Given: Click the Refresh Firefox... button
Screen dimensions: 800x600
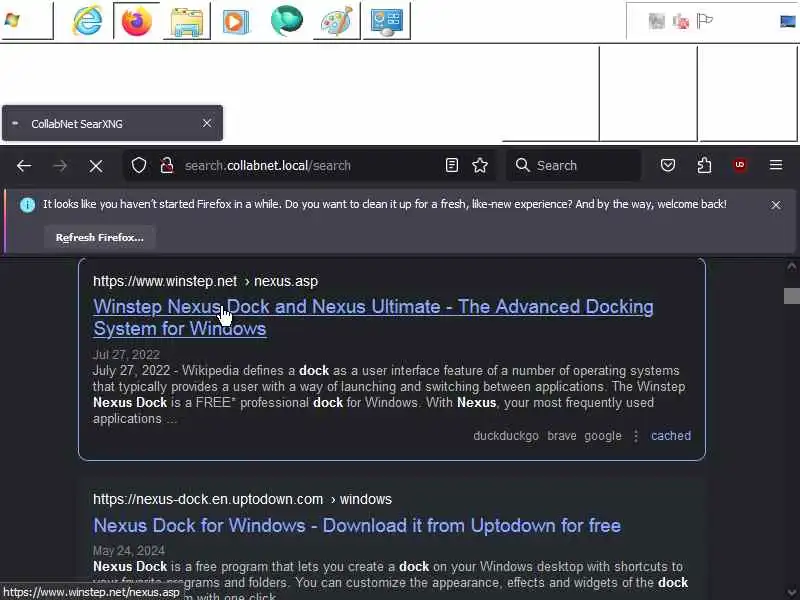Looking at the screenshot, I should [99, 237].
